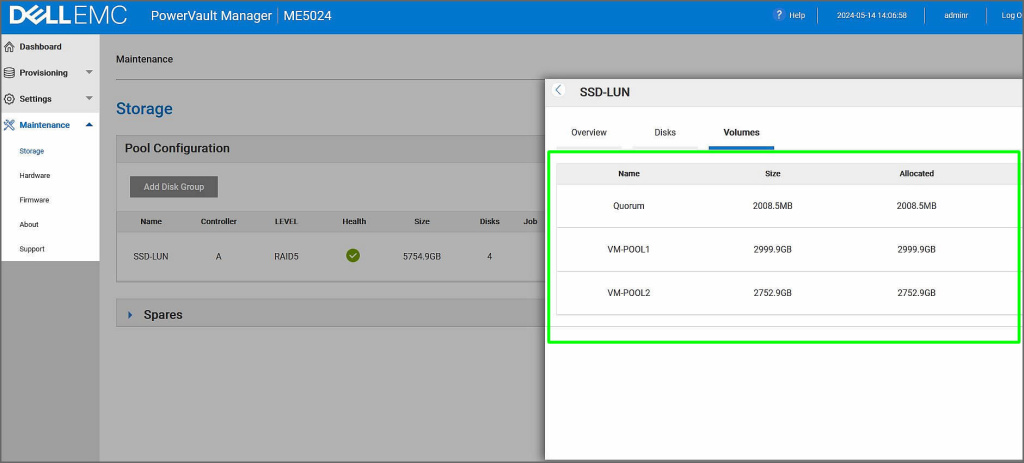Switch to the Overview tab
1024x463 pixels.
click(589, 132)
